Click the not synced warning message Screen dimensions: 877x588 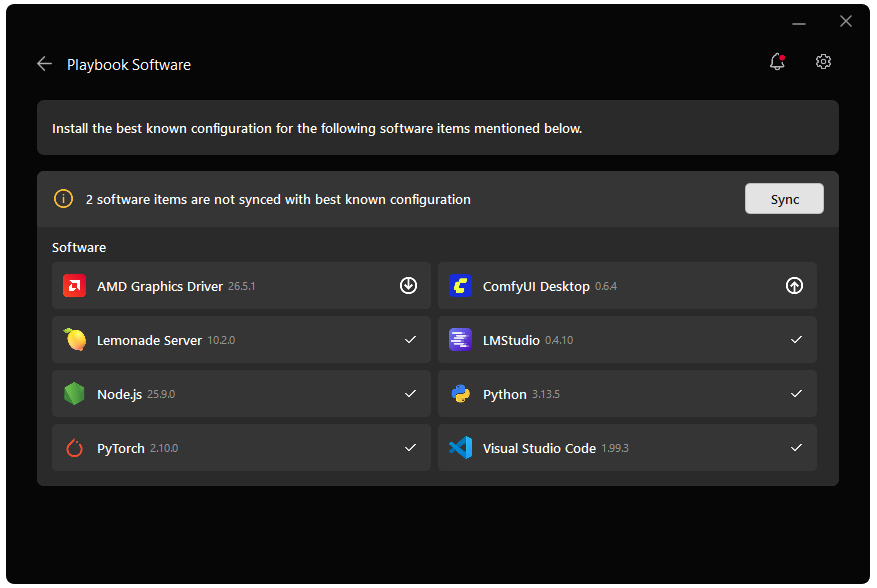pyautogui.click(x=278, y=199)
